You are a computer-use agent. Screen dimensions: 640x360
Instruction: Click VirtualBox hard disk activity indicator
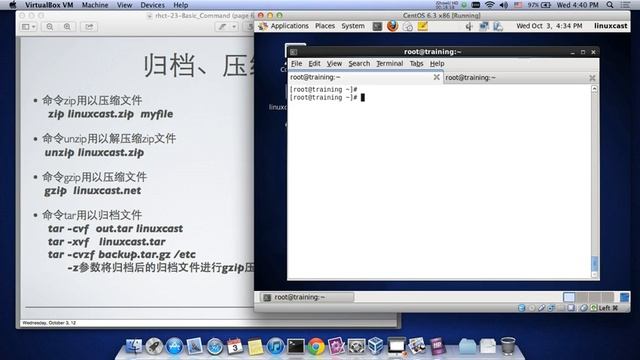[x=522, y=308]
